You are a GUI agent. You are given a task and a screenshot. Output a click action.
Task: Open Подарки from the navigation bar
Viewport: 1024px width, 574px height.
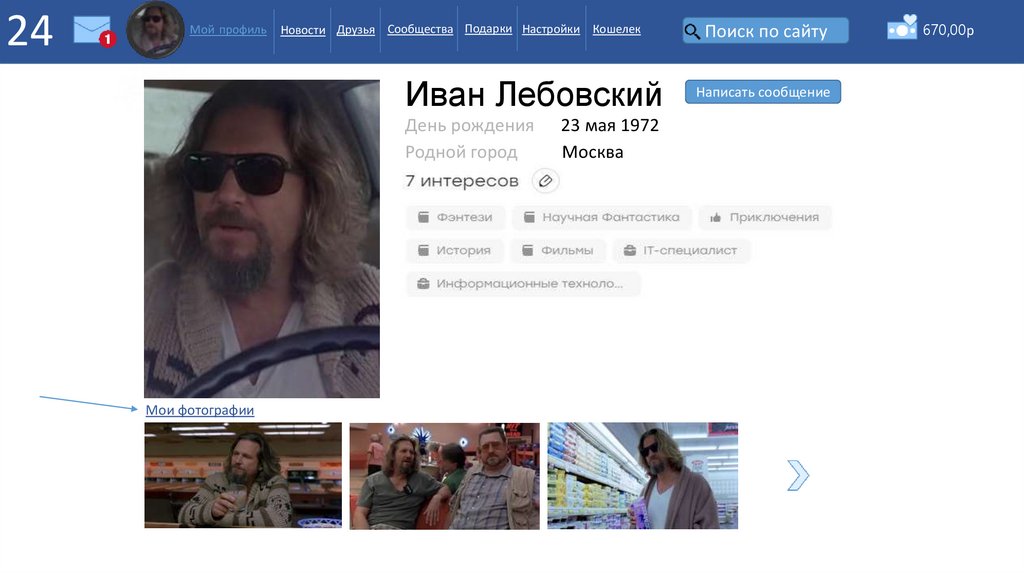pyautogui.click(x=488, y=29)
